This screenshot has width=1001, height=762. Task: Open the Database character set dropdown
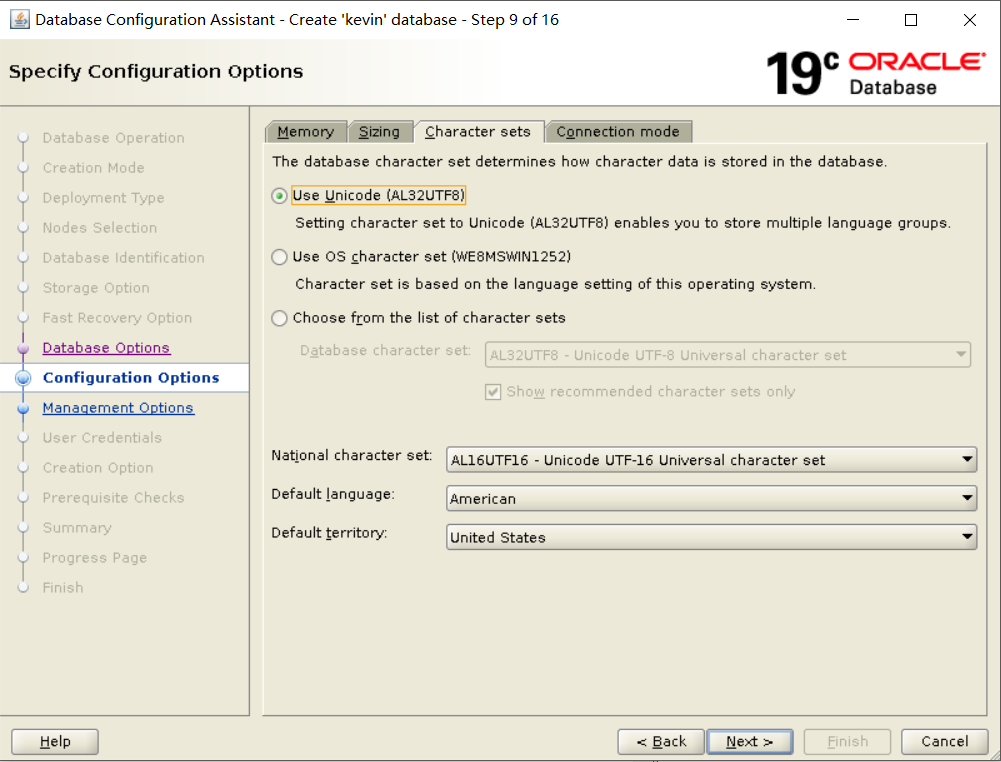(x=728, y=355)
